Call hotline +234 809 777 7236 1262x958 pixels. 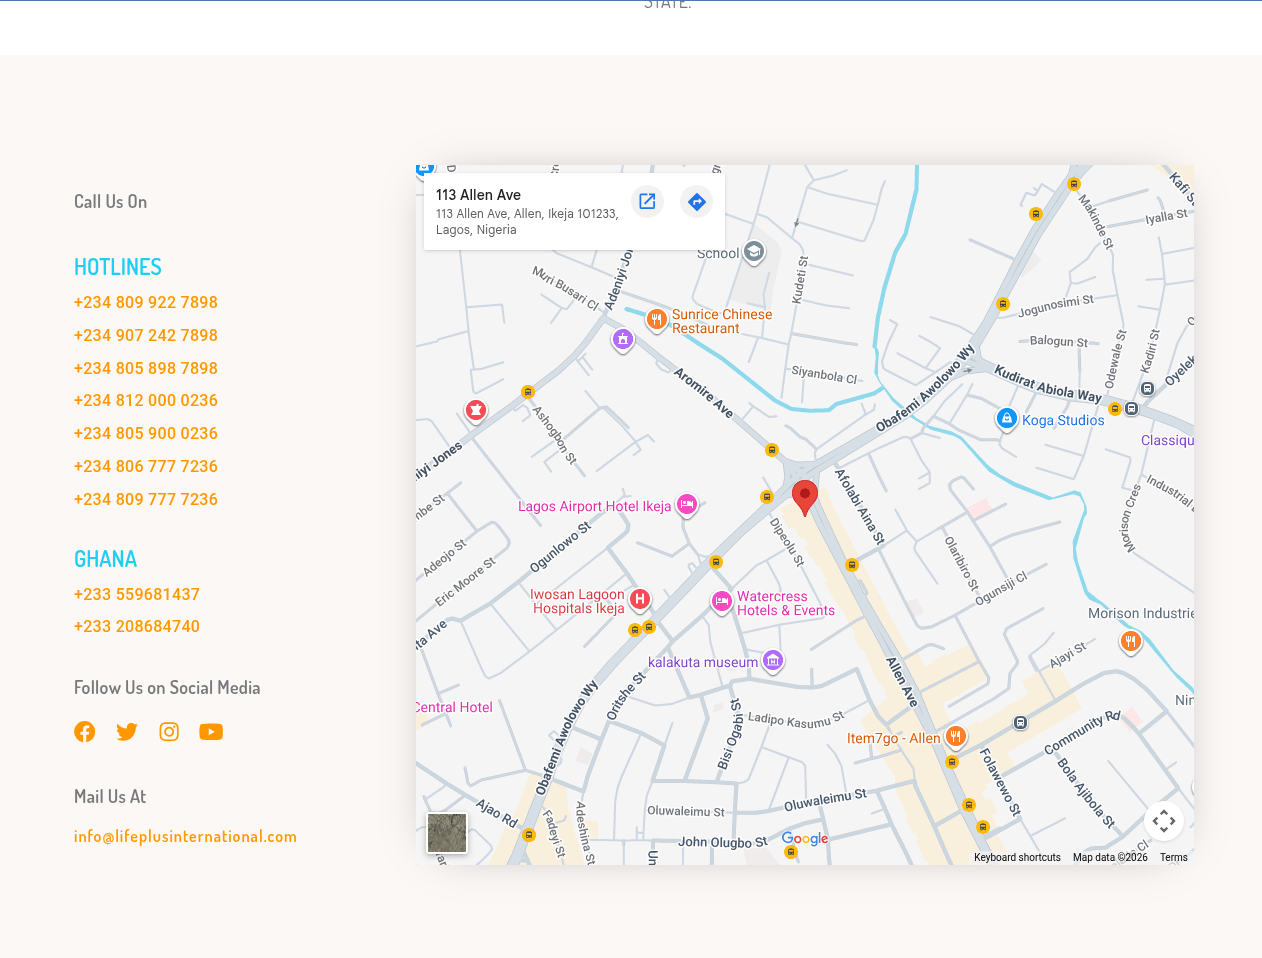click(x=146, y=499)
